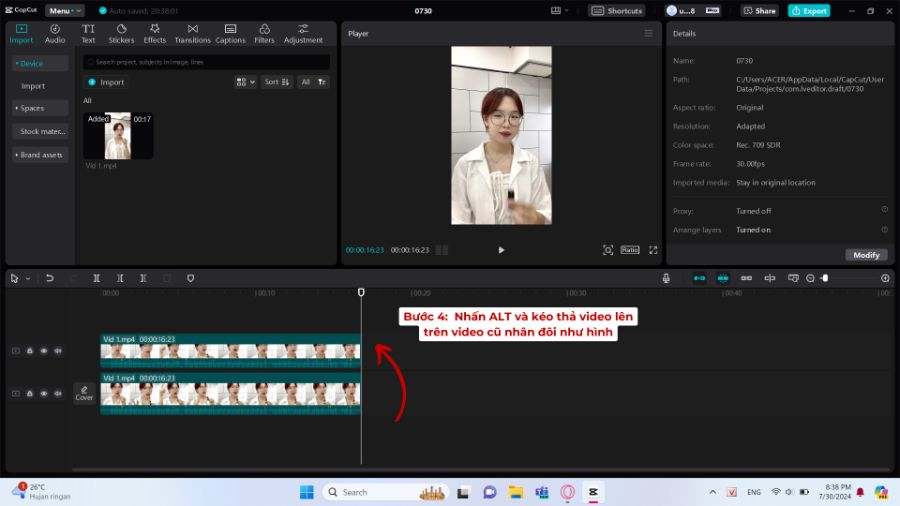Click the Share button
Image resolution: width=900 pixels, height=506 pixels.
tap(759, 10)
